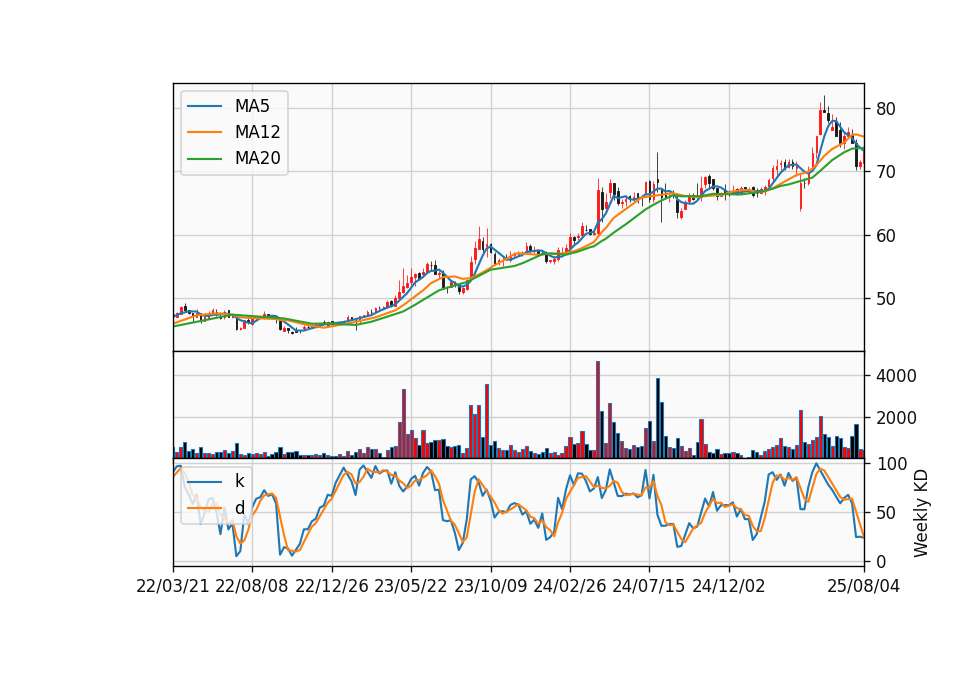Click the 23/10/09 date tick label
The width and height of the screenshot is (960, 690).
click(490, 586)
